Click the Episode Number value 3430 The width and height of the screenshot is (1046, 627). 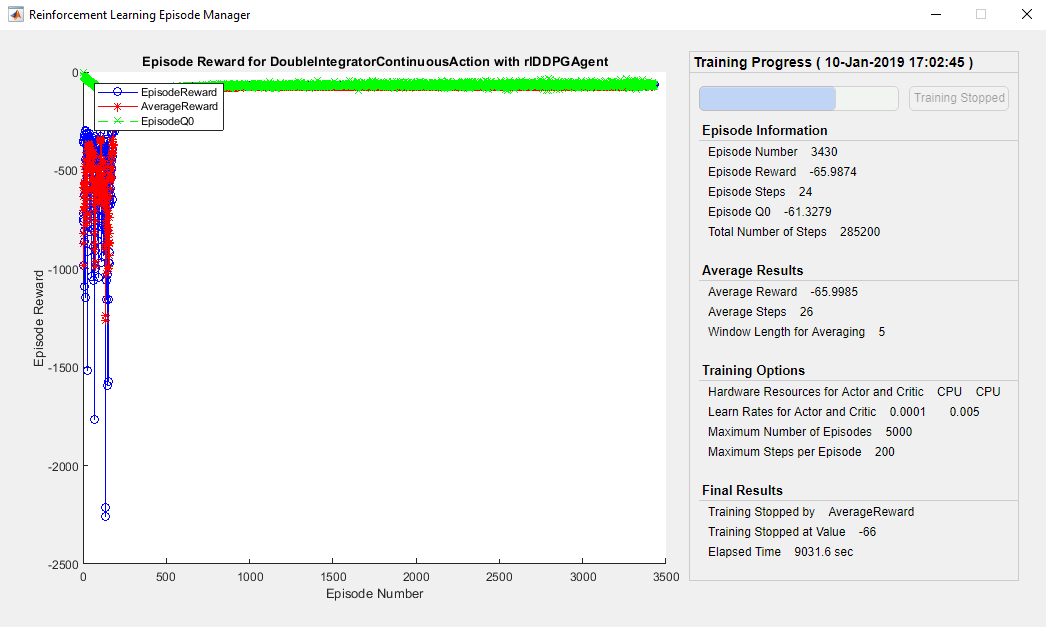click(x=824, y=152)
